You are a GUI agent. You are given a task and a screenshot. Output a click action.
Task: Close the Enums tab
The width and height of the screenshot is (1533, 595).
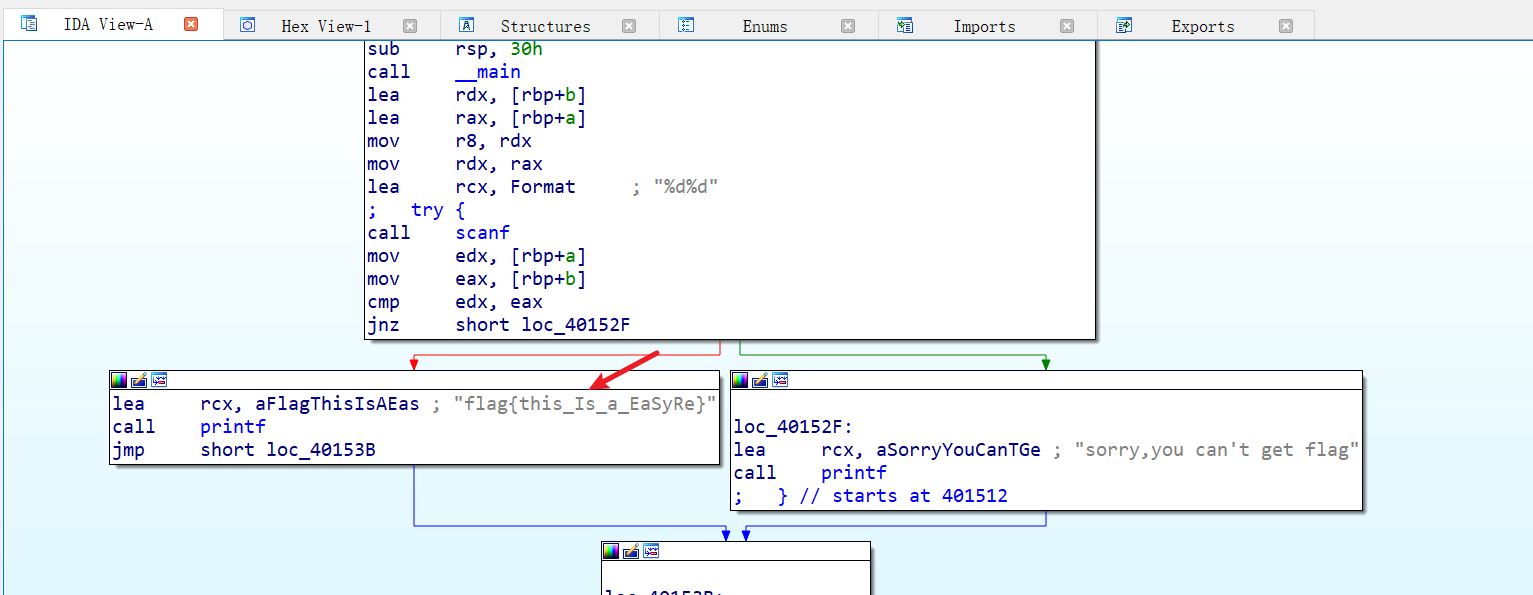click(x=848, y=26)
